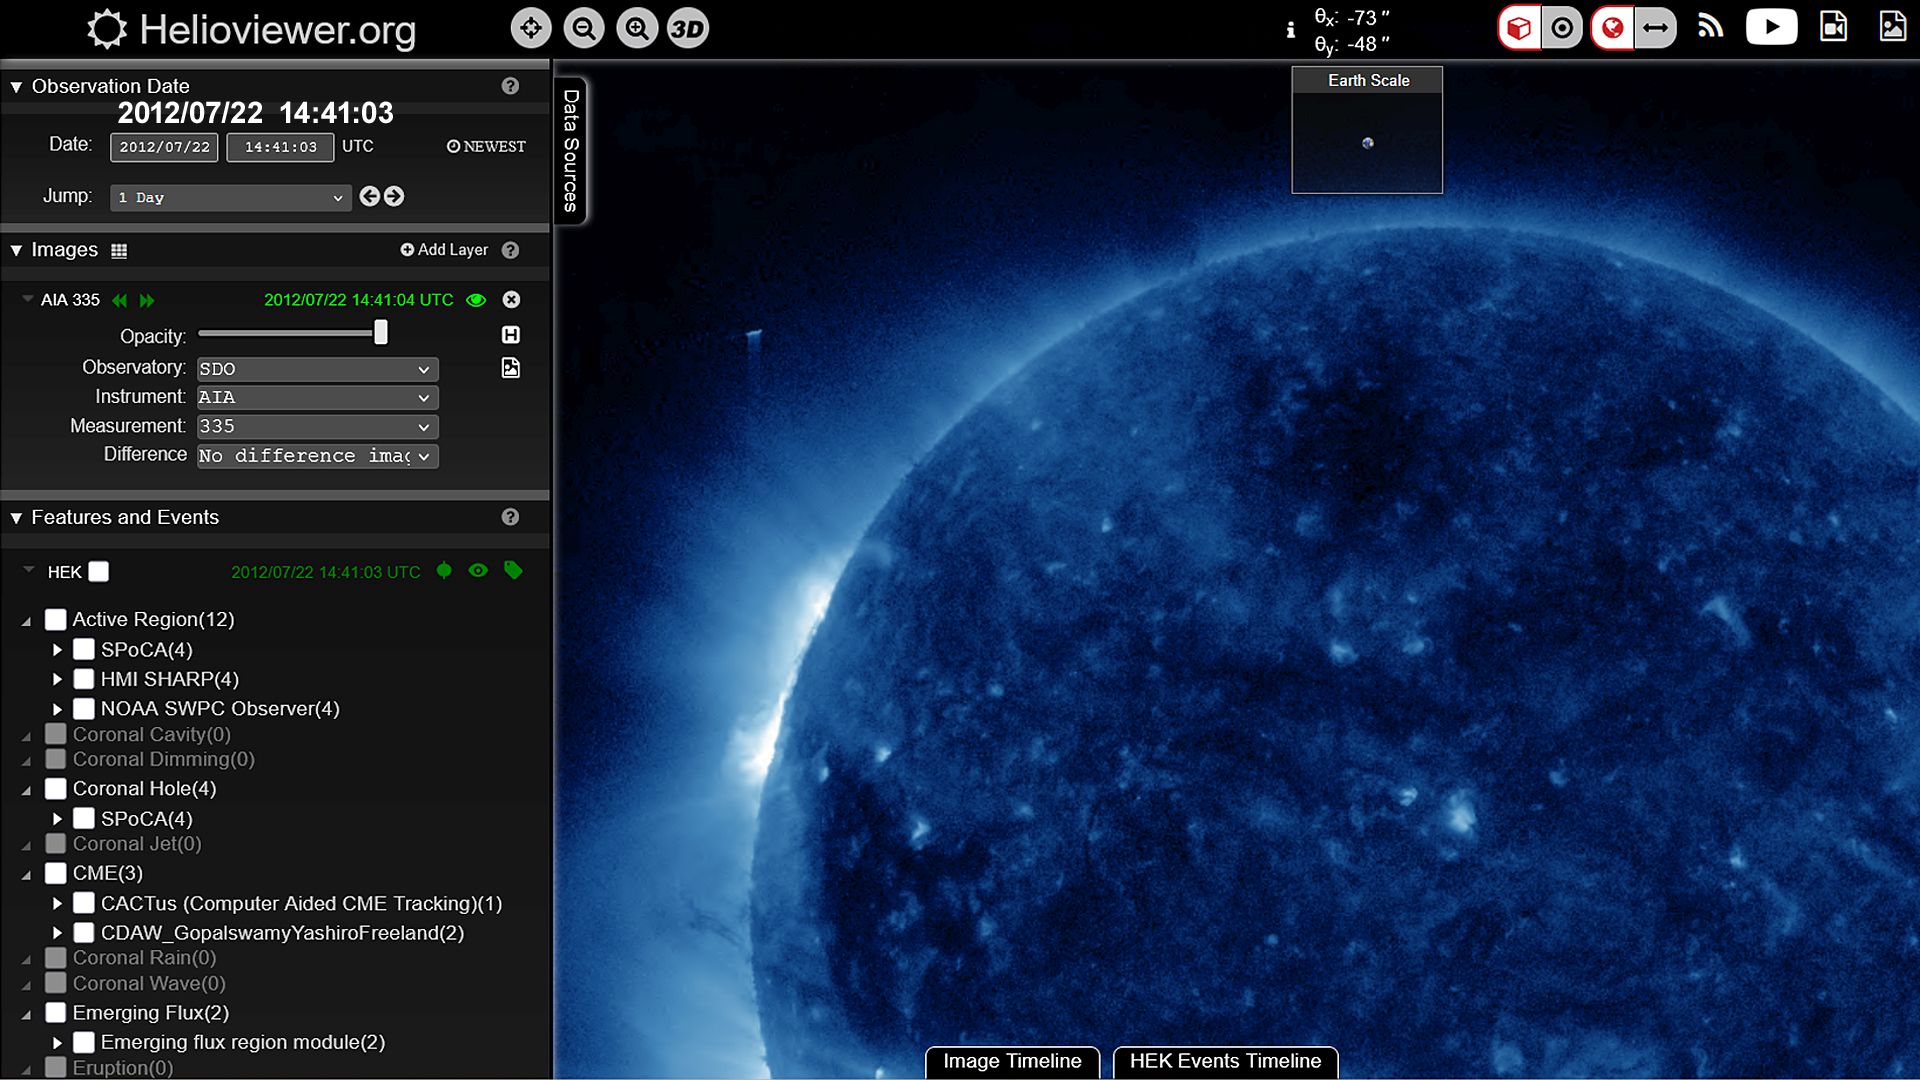Open the HEK Events Timeline tab

pos(1225,1061)
